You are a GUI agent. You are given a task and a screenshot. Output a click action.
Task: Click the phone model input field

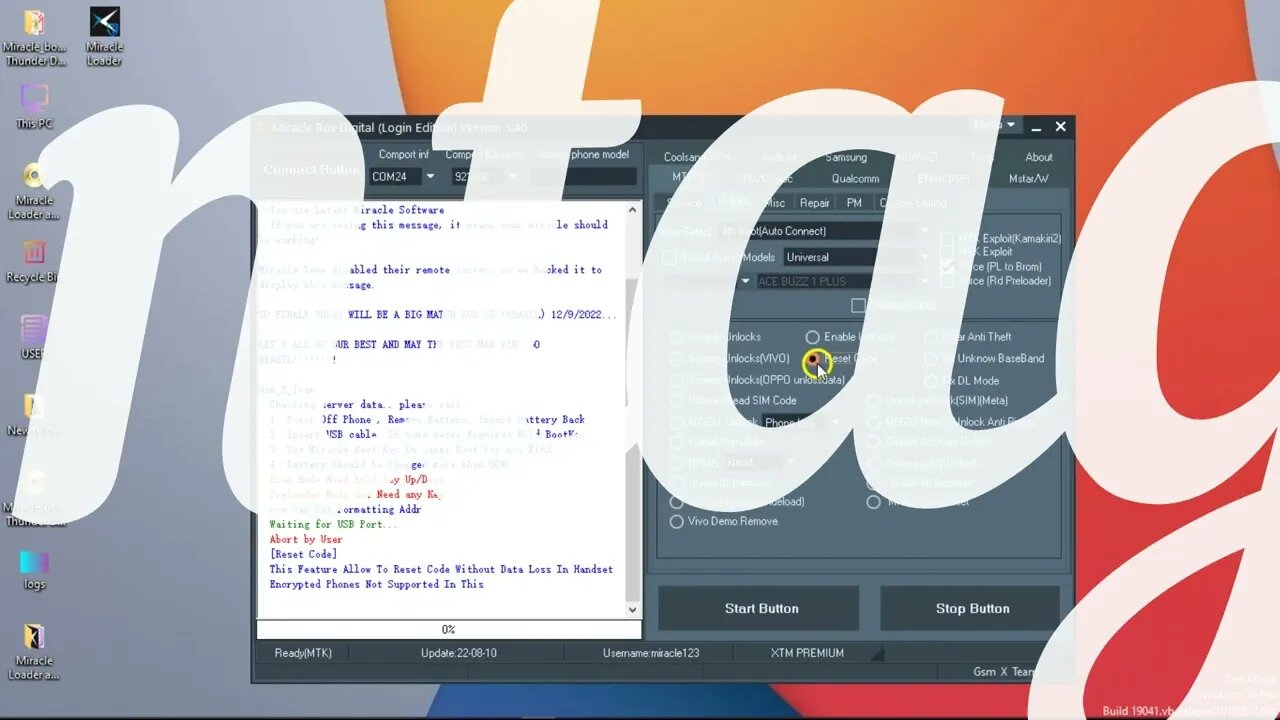(x=583, y=177)
